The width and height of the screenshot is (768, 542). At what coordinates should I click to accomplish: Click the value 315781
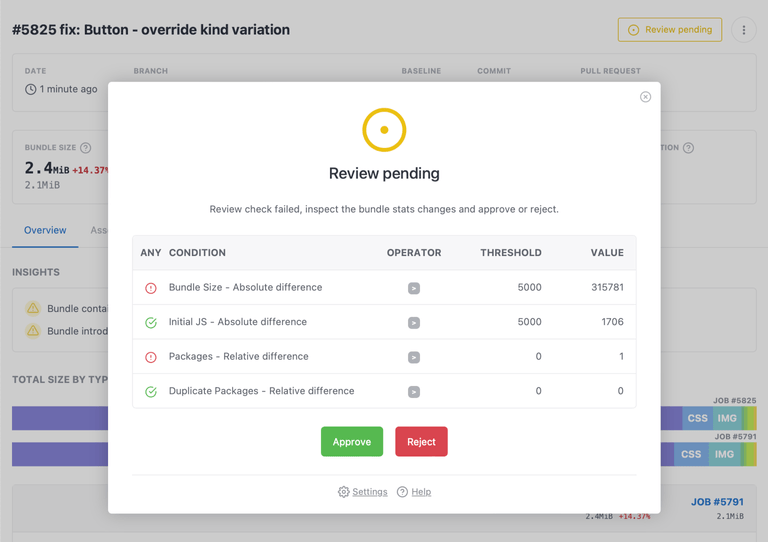(607, 287)
